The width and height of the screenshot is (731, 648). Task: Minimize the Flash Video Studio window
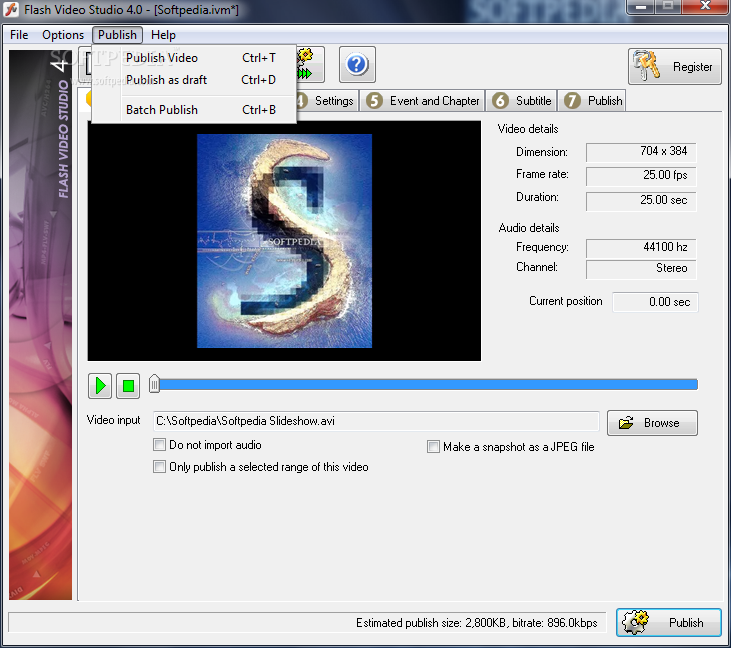641,7
